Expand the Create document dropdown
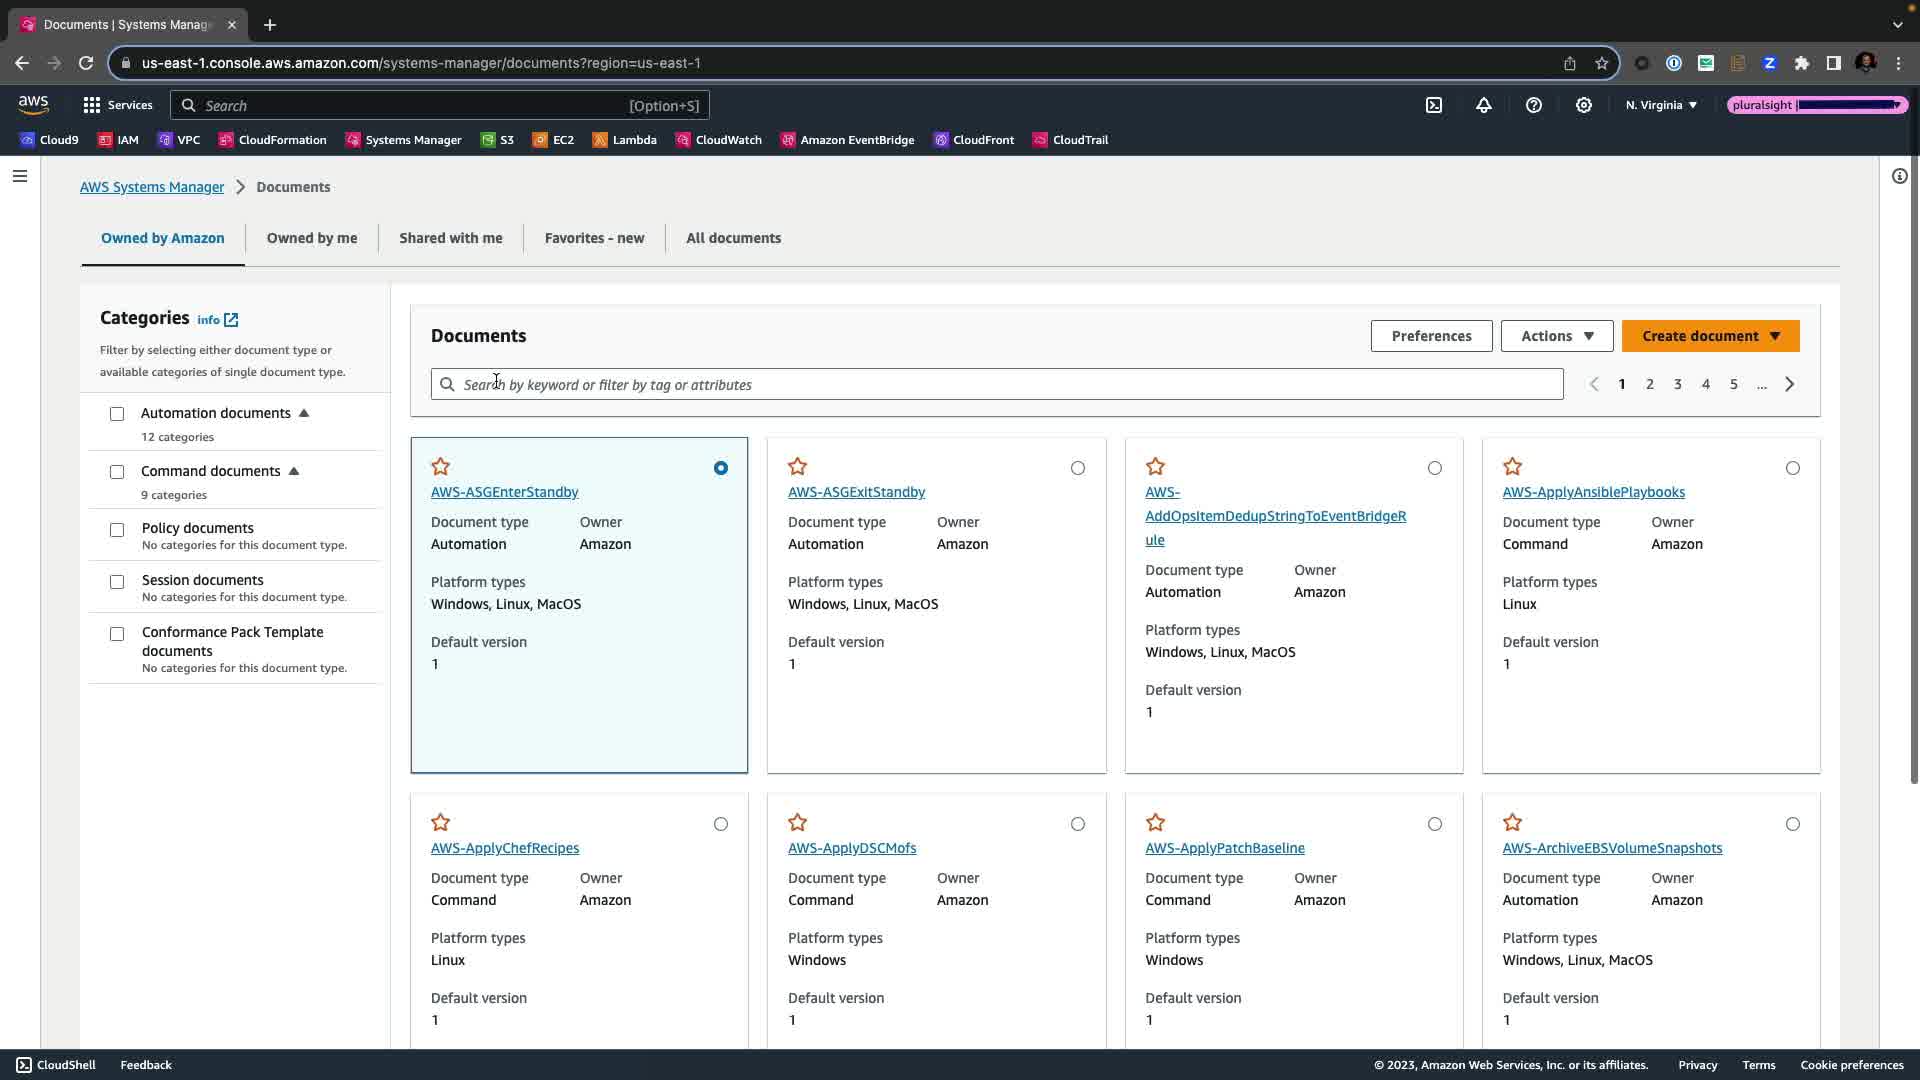 pyautogui.click(x=1710, y=336)
